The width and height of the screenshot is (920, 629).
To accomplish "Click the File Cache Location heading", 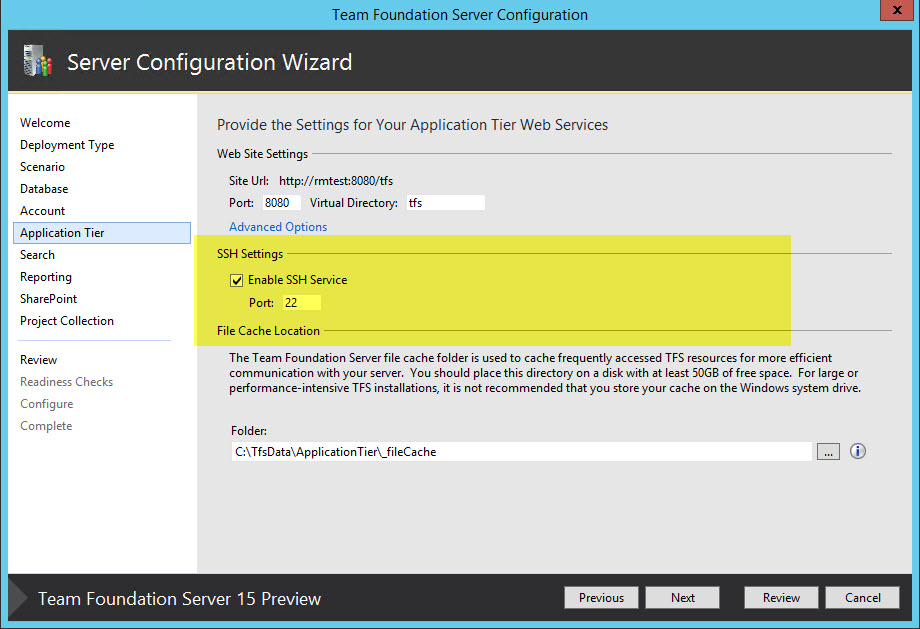I will (268, 331).
